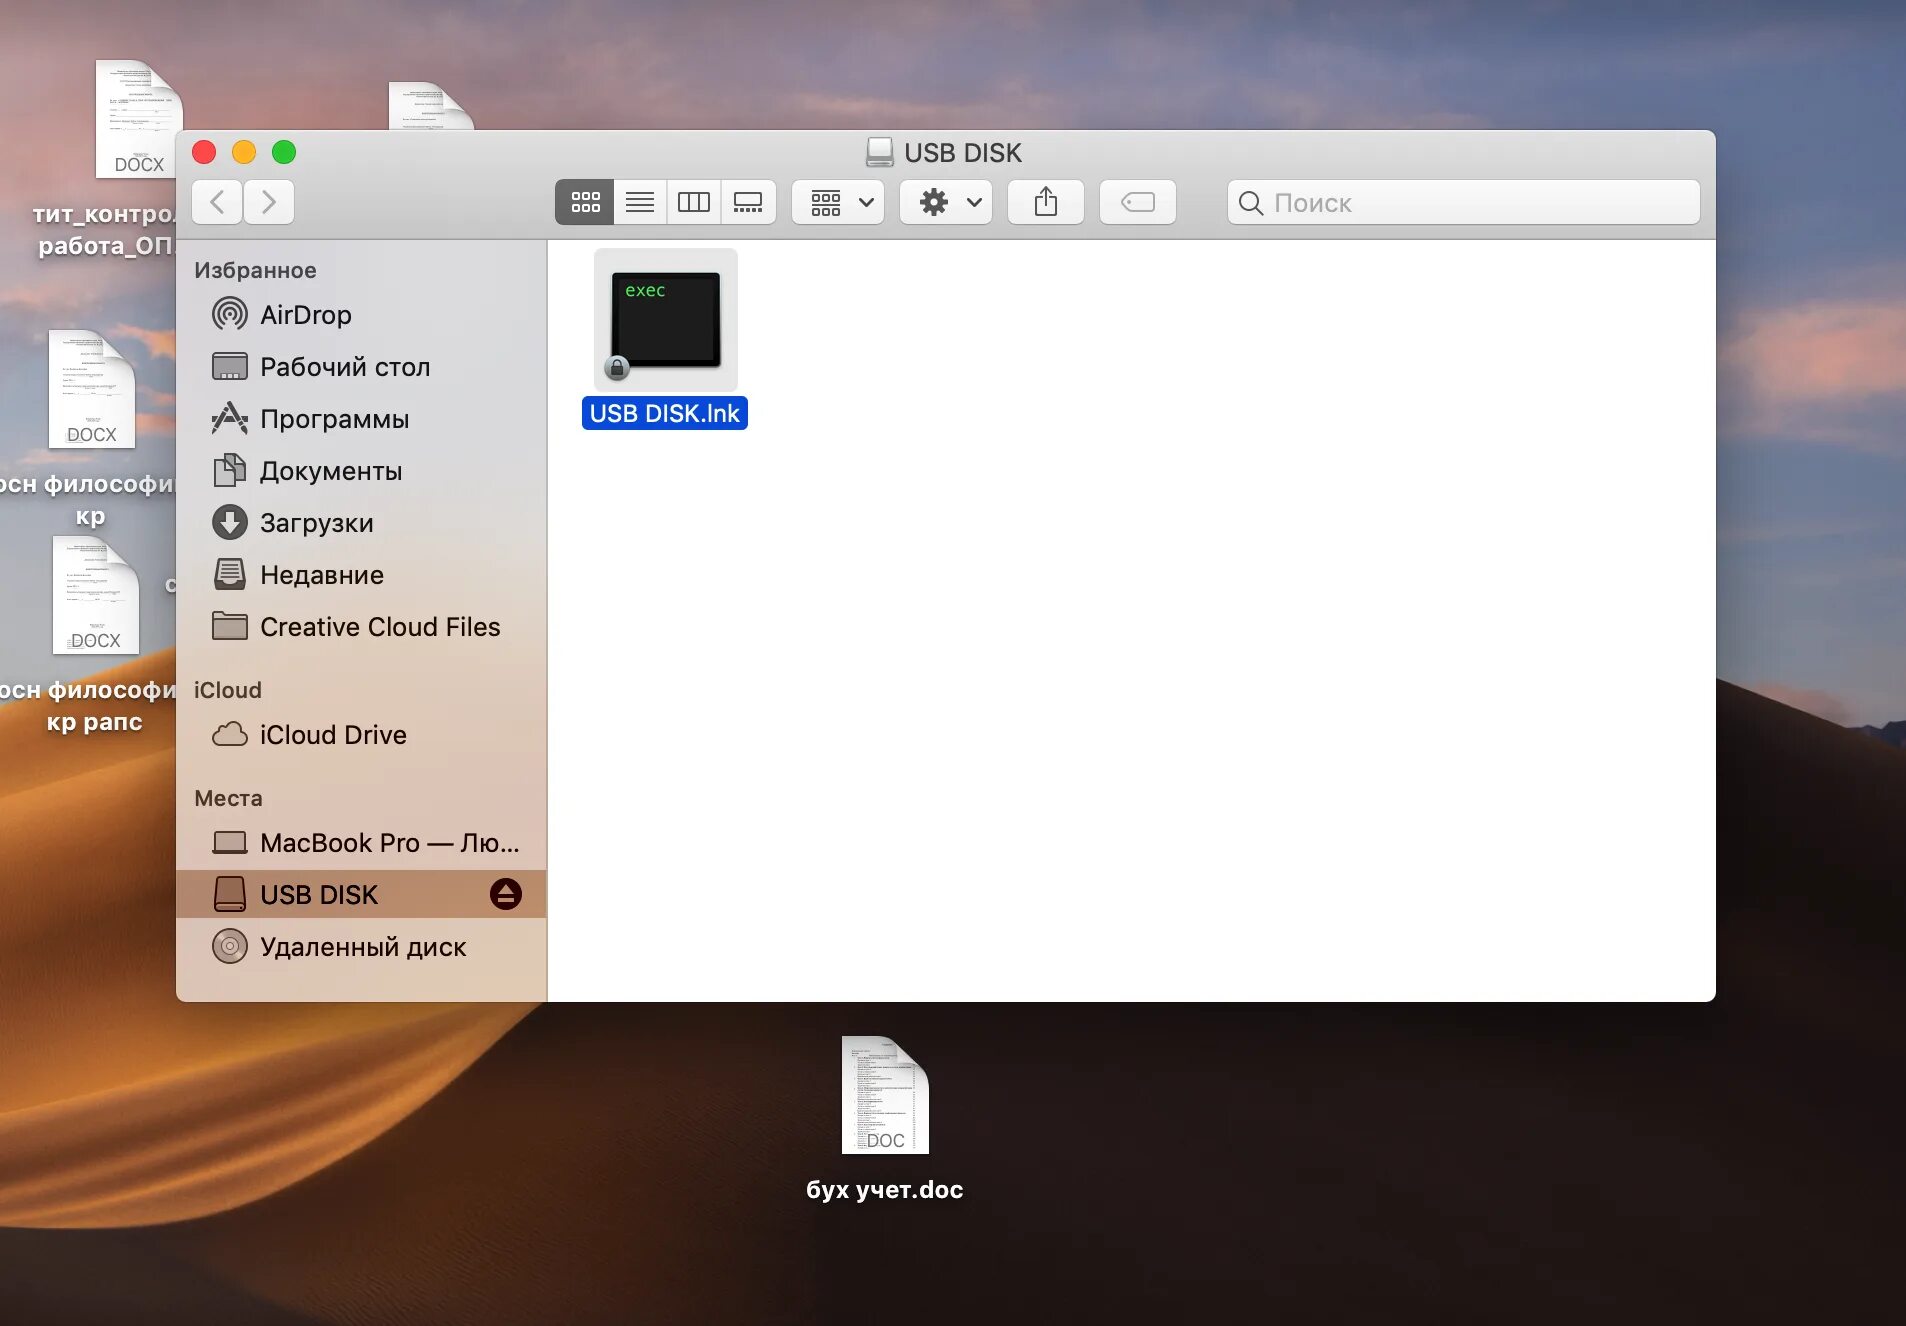
Task: Open iCloud Drive in the sidebar
Action: 361,735
